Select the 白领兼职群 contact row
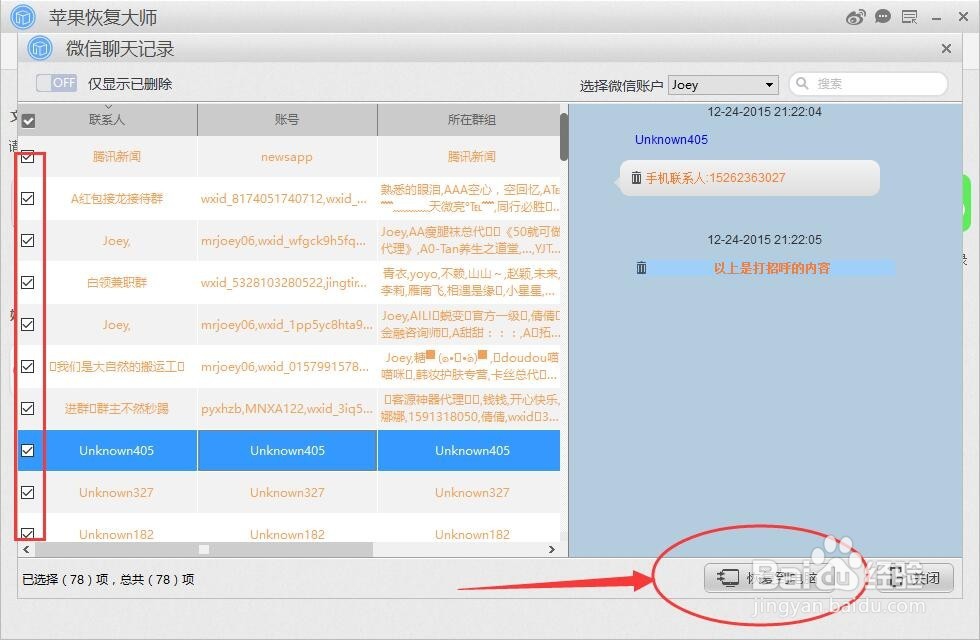This screenshot has height=640, width=980. 116,282
